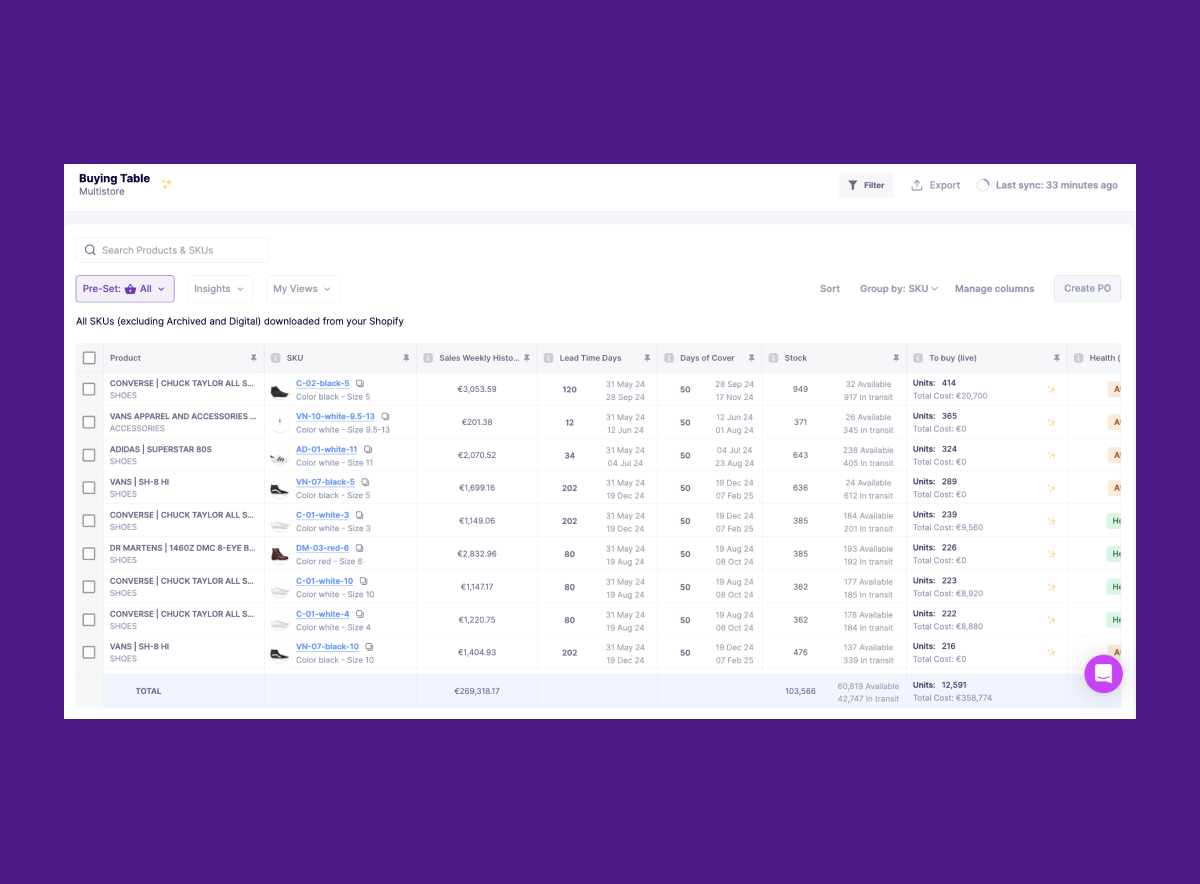Copy SKU C-02-black-5 with the copy icon

(360, 383)
